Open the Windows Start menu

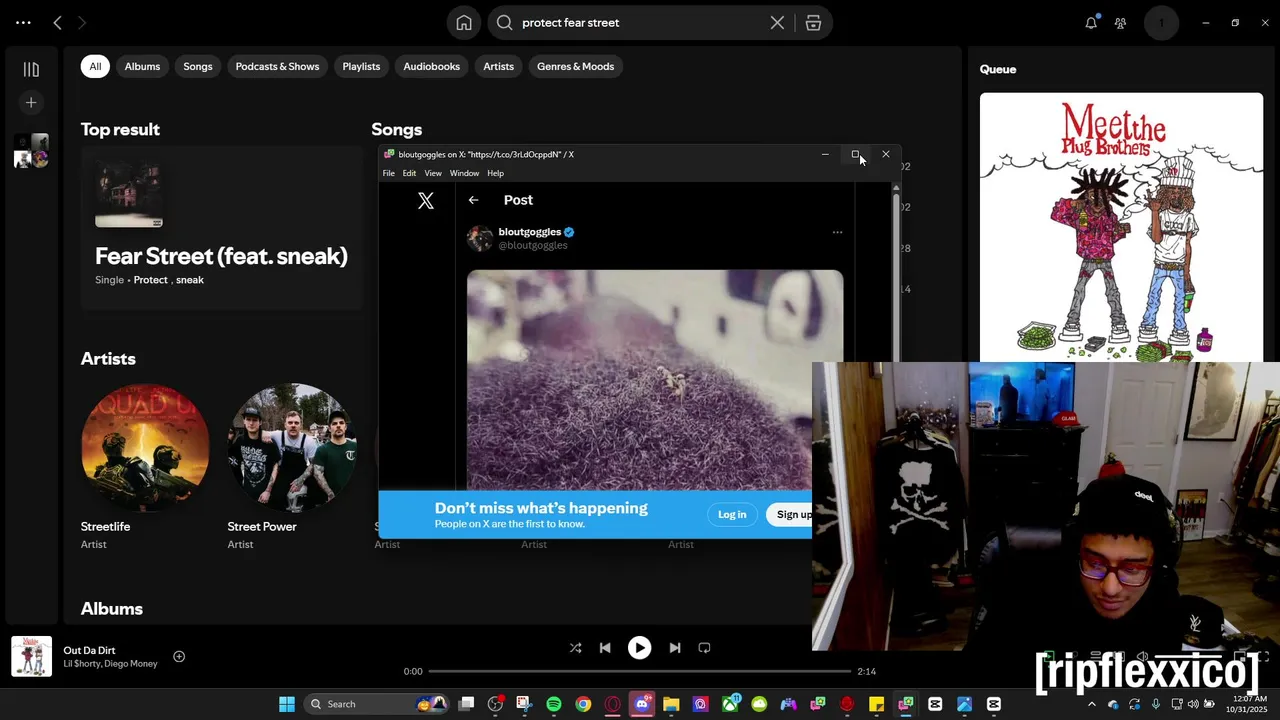coord(287,704)
